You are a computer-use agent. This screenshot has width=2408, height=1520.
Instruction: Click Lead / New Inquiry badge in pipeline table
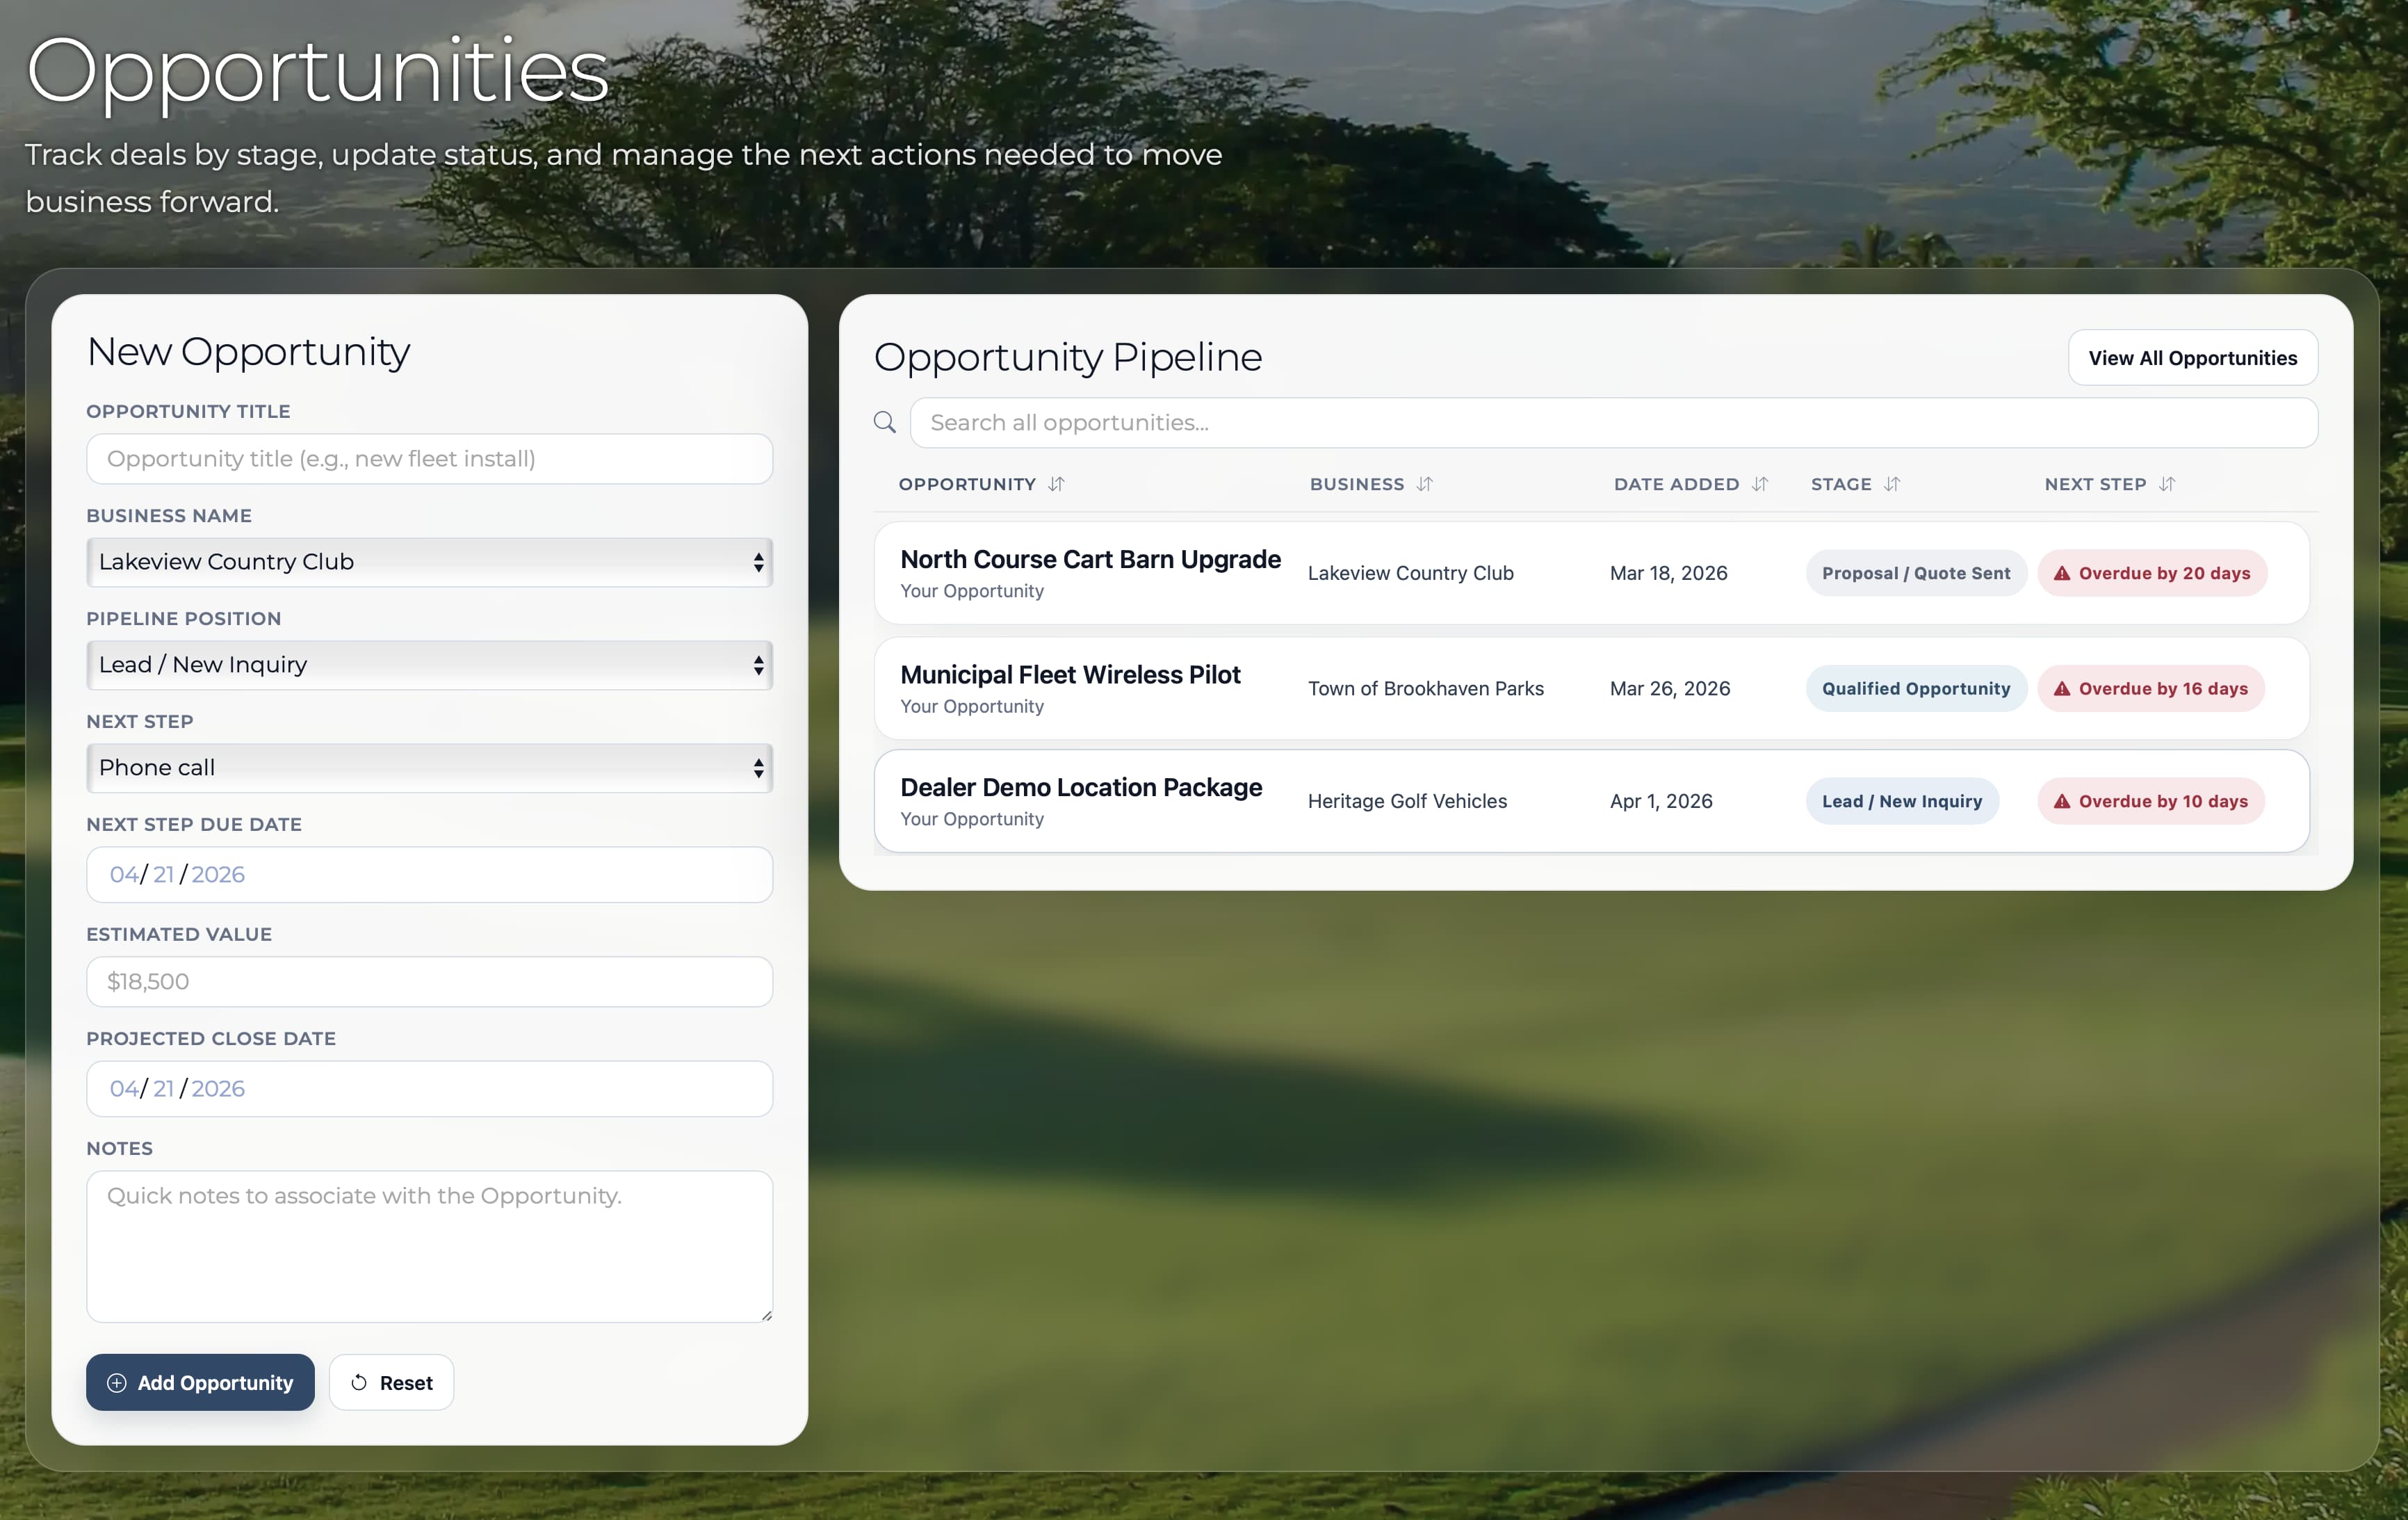1902,801
